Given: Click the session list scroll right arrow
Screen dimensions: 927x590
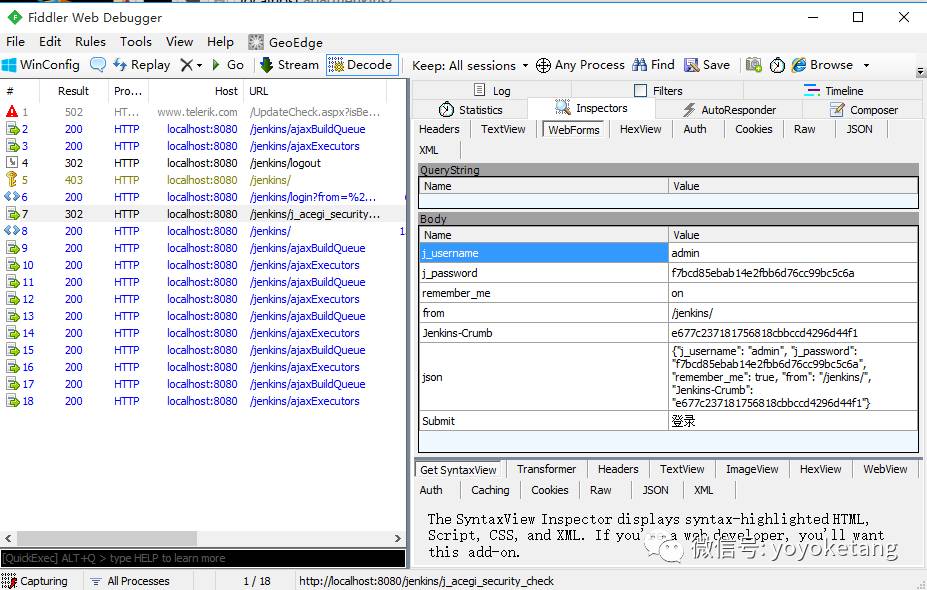Looking at the screenshot, I should point(397,539).
